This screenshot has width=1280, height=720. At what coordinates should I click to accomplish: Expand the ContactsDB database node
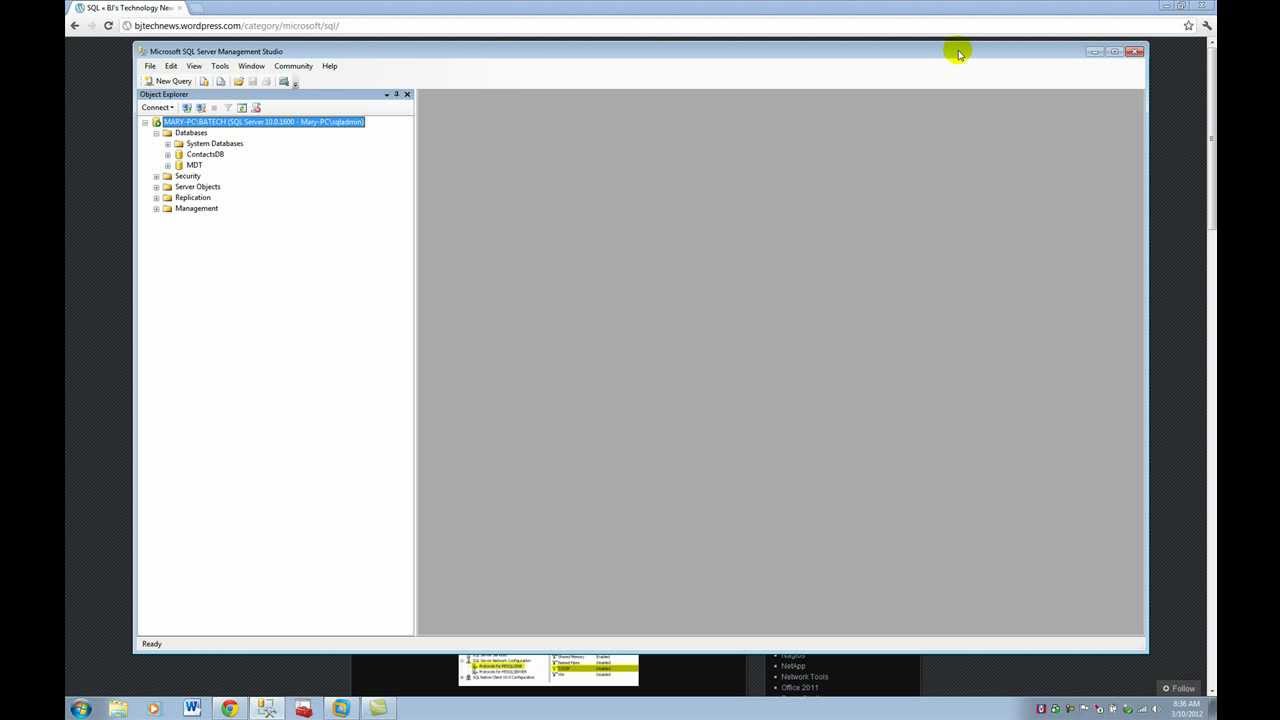(x=168, y=155)
